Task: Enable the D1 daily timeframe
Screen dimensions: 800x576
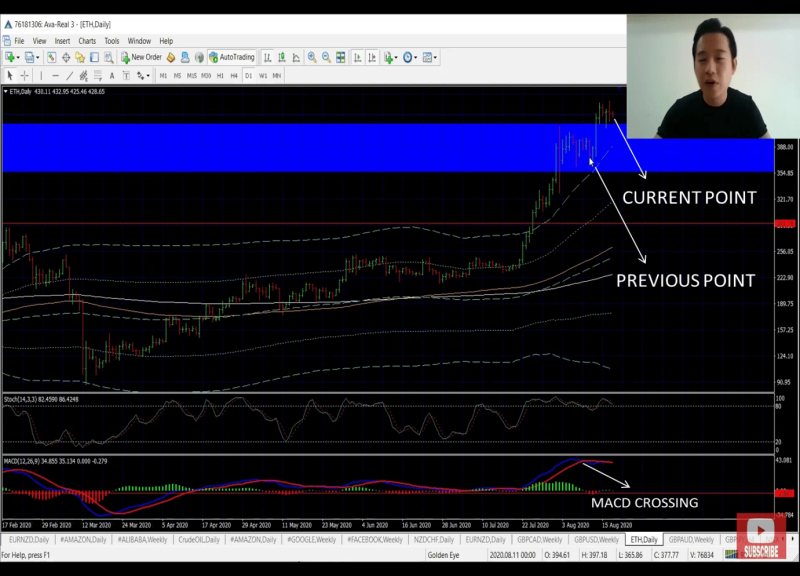Action: pos(248,74)
